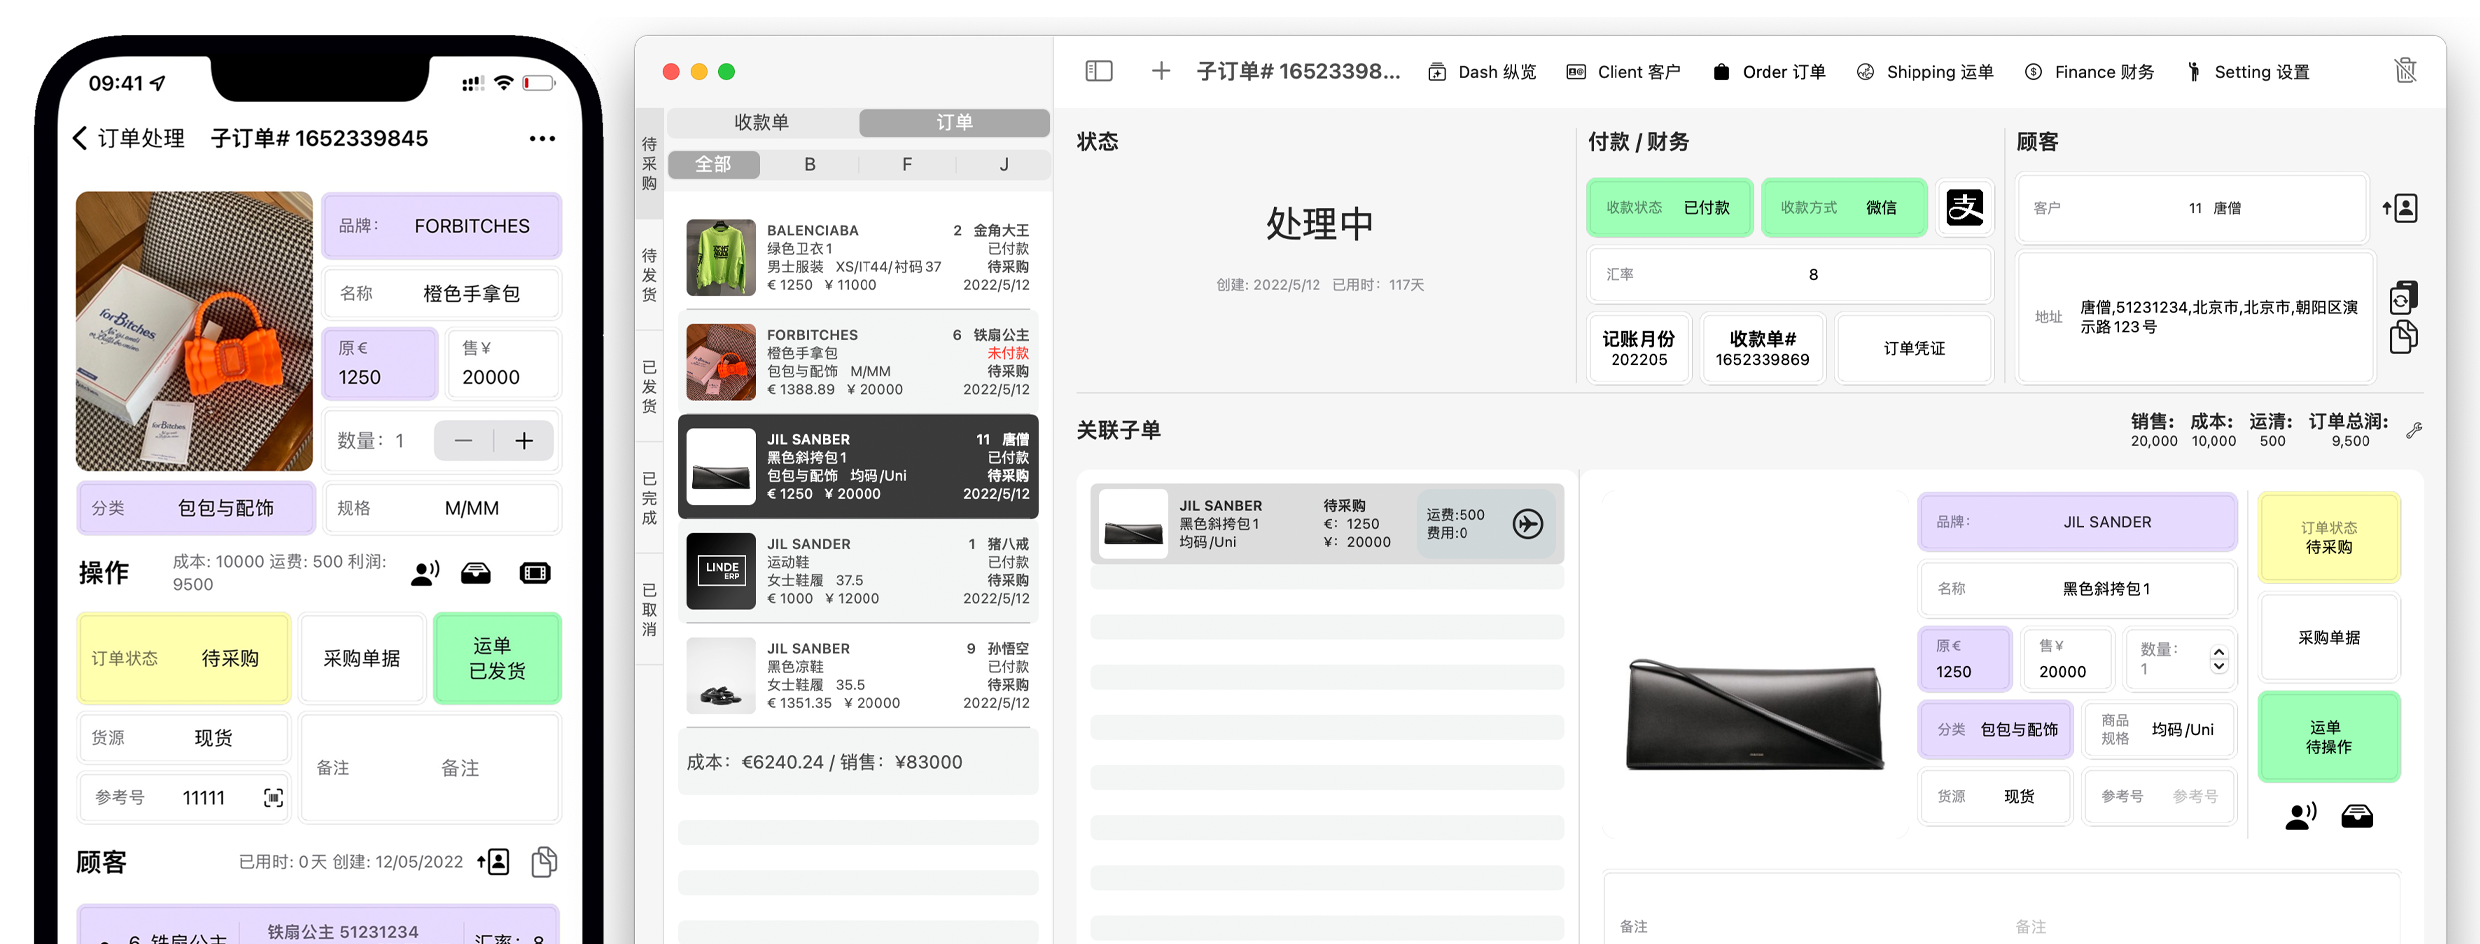Click the Alipay payment icon

[1964, 208]
